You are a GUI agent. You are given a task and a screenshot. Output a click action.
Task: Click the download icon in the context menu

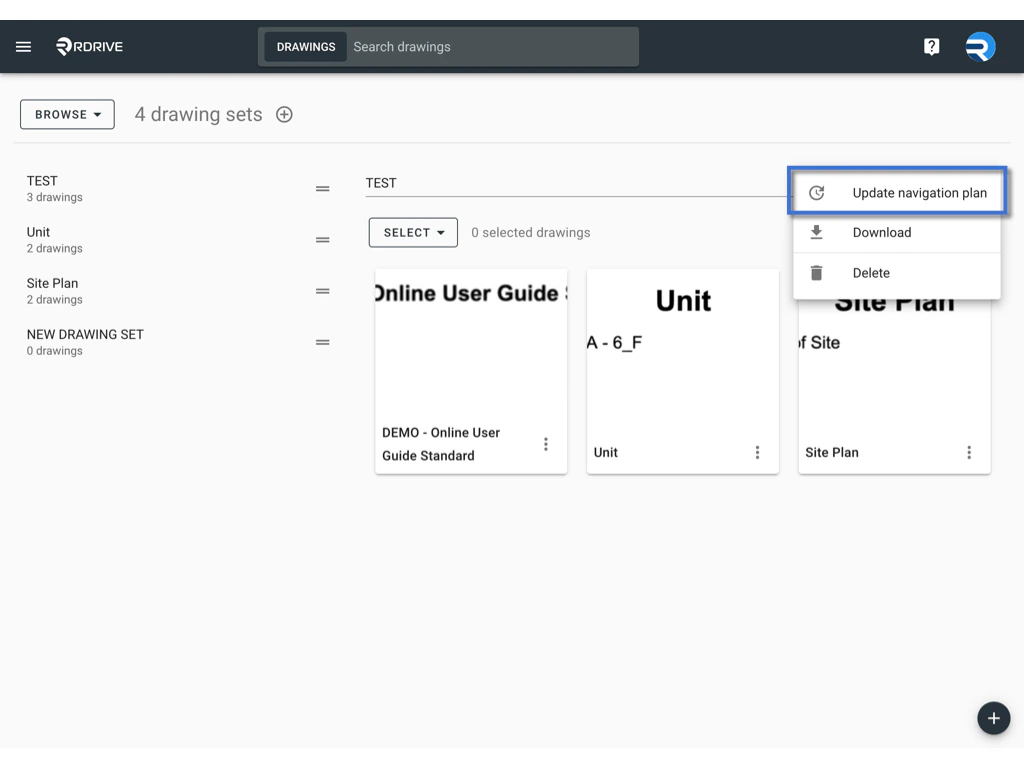coord(817,232)
